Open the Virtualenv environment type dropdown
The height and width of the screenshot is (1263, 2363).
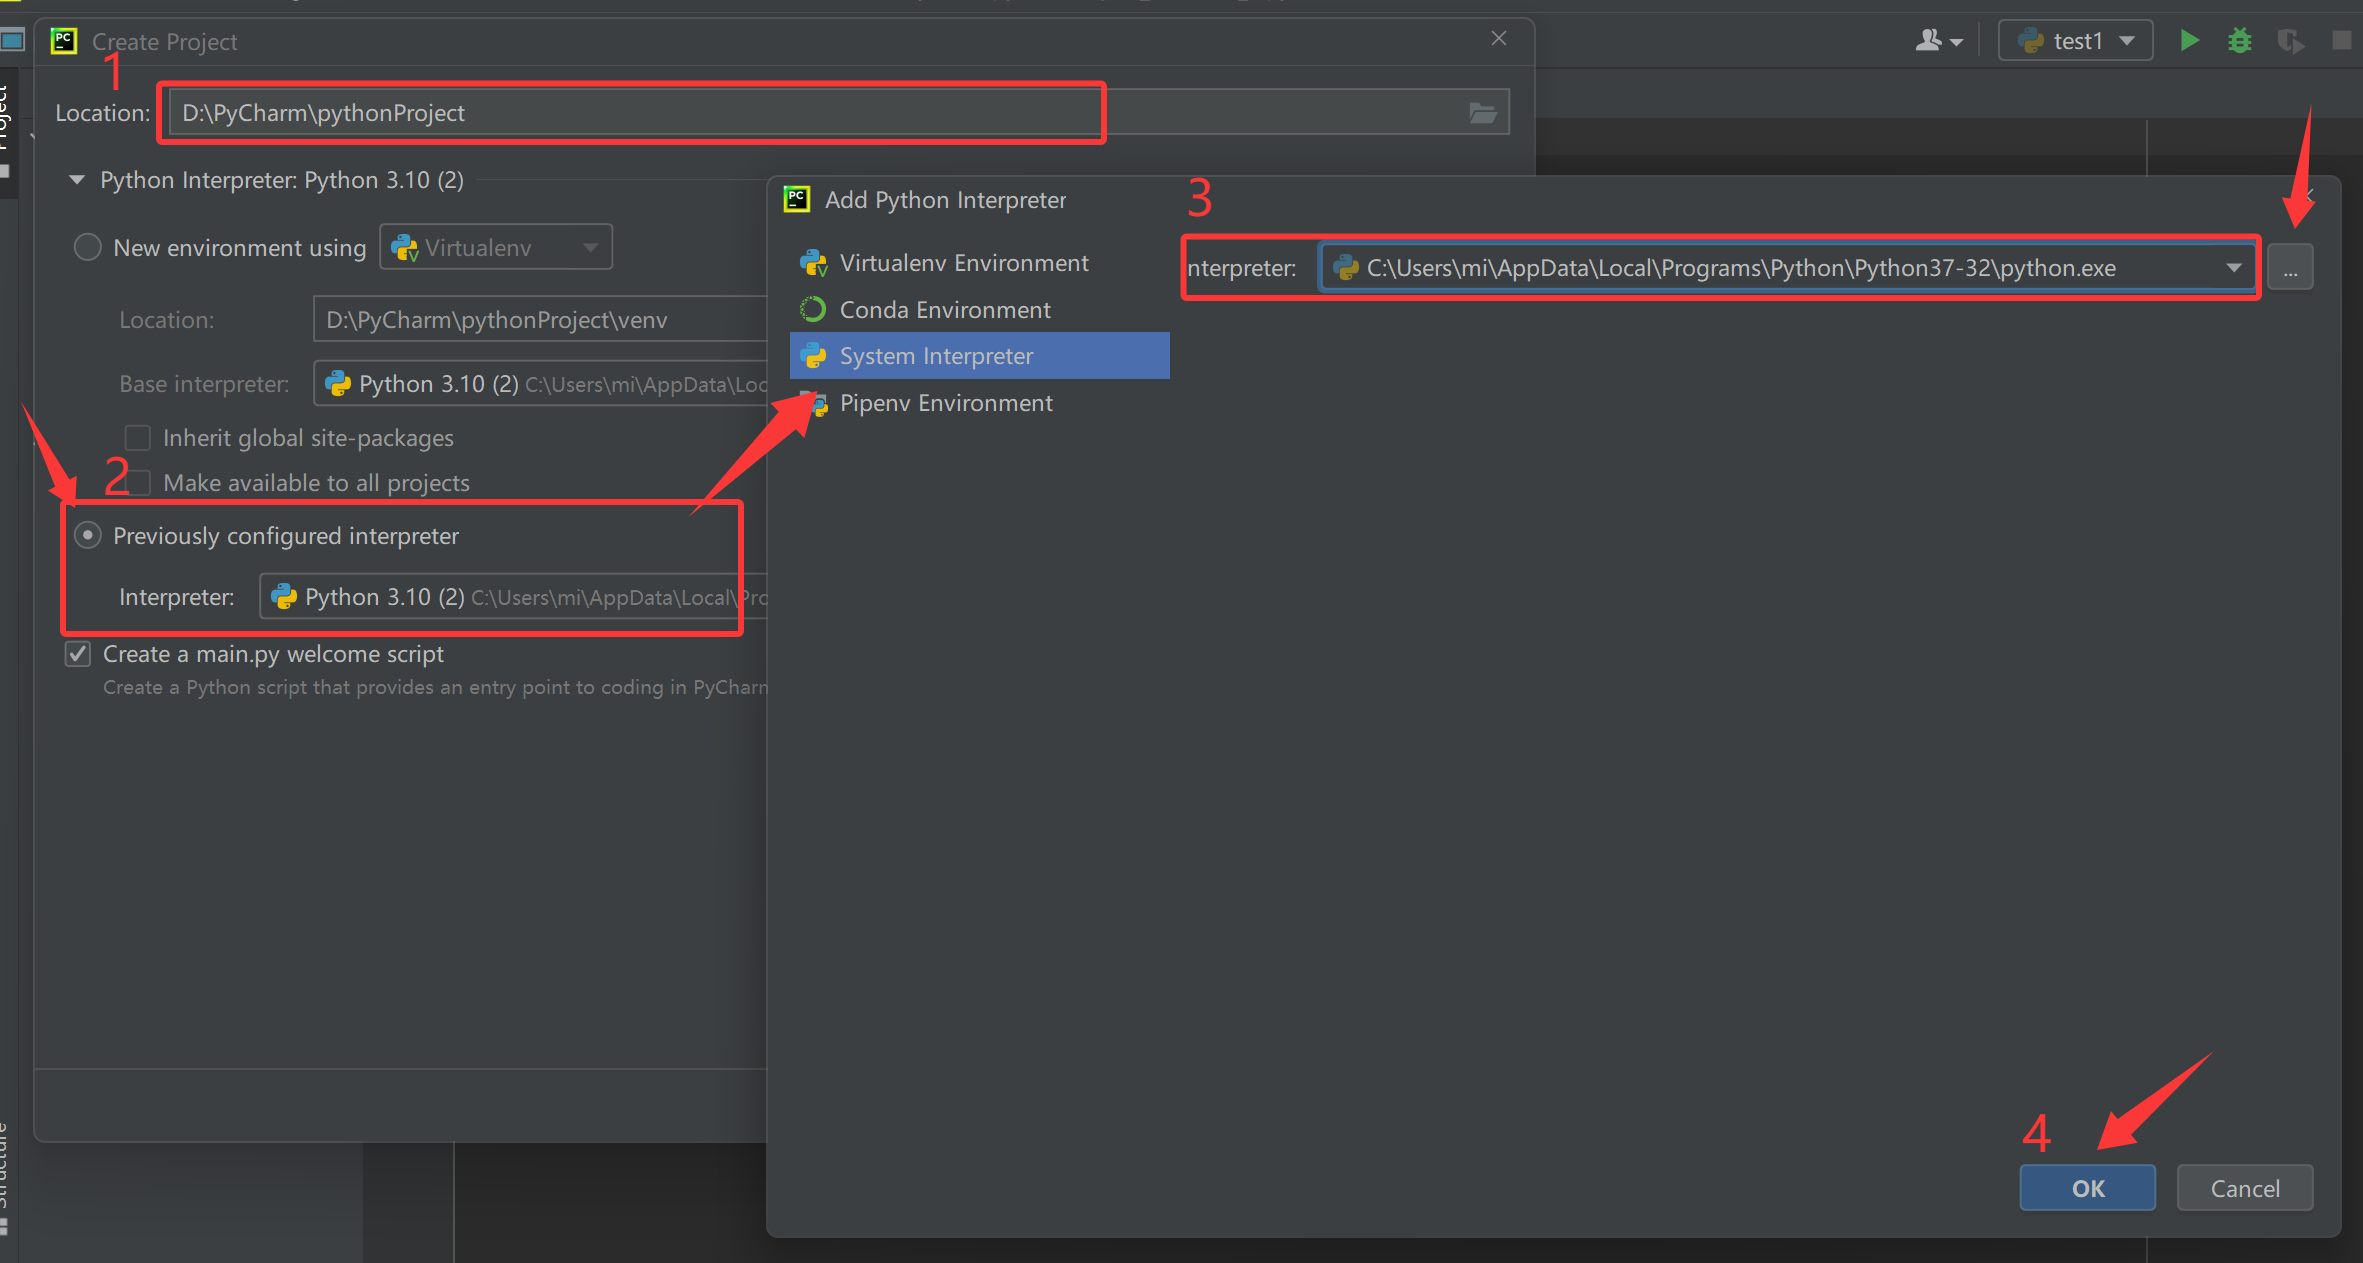[x=496, y=247]
